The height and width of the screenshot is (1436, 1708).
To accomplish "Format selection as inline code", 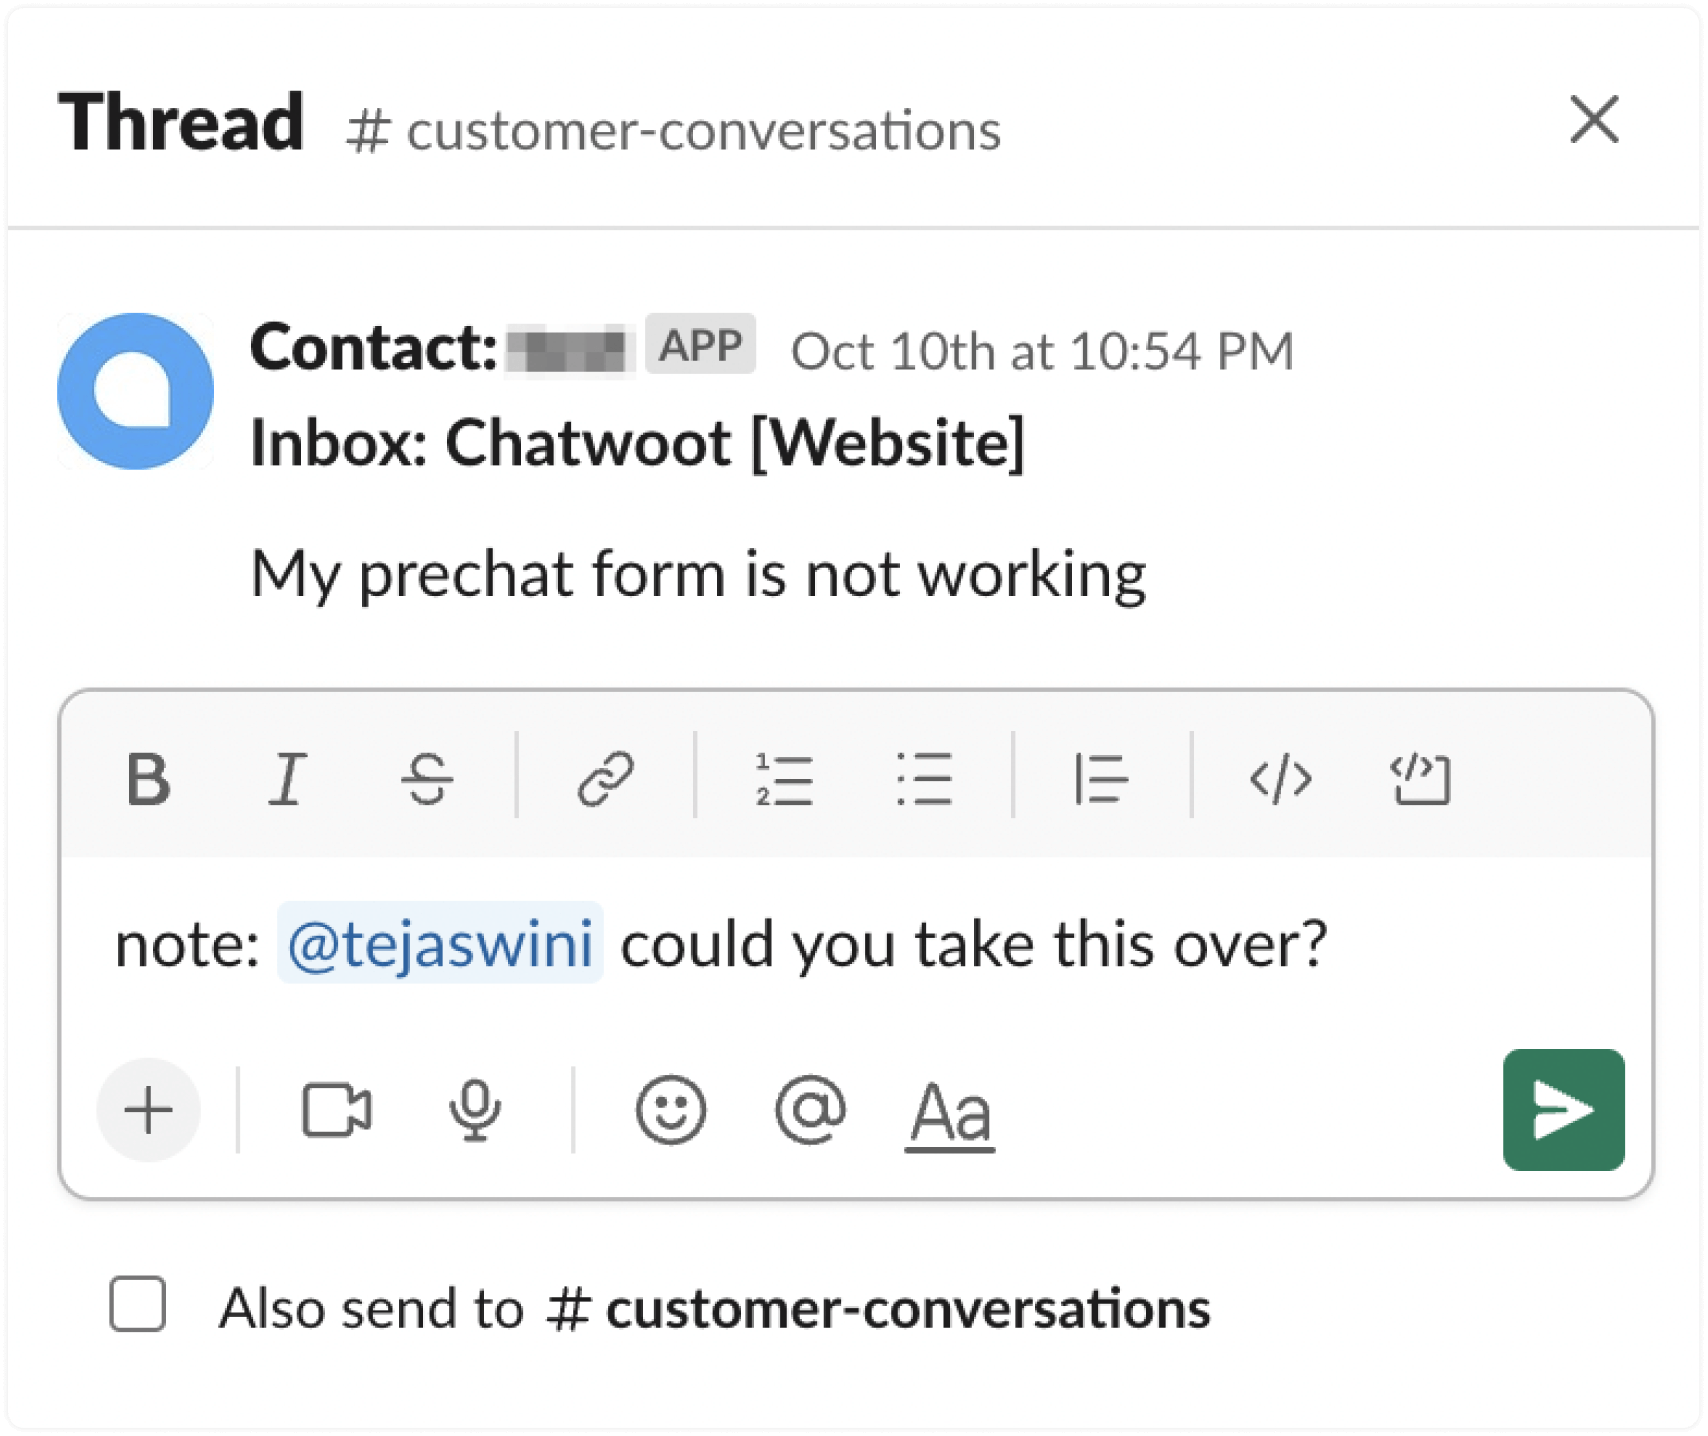I will tap(1280, 778).
